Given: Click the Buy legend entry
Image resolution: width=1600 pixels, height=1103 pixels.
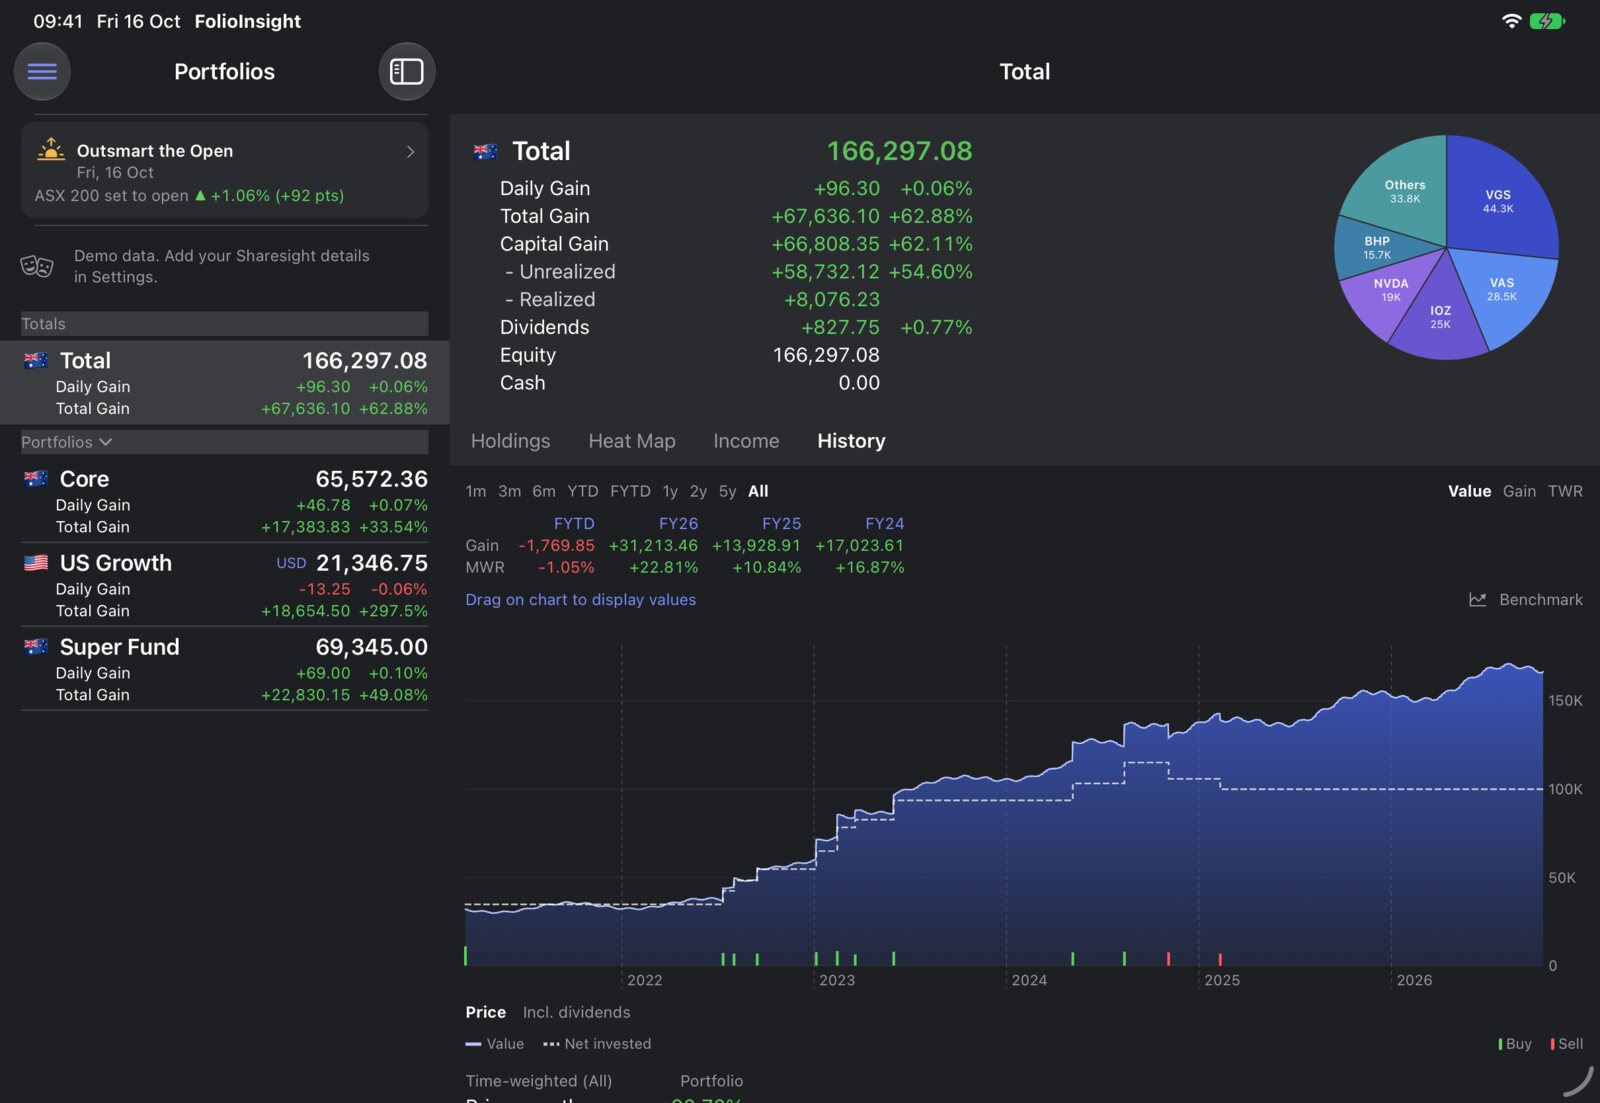Looking at the screenshot, I should 1515,1043.
